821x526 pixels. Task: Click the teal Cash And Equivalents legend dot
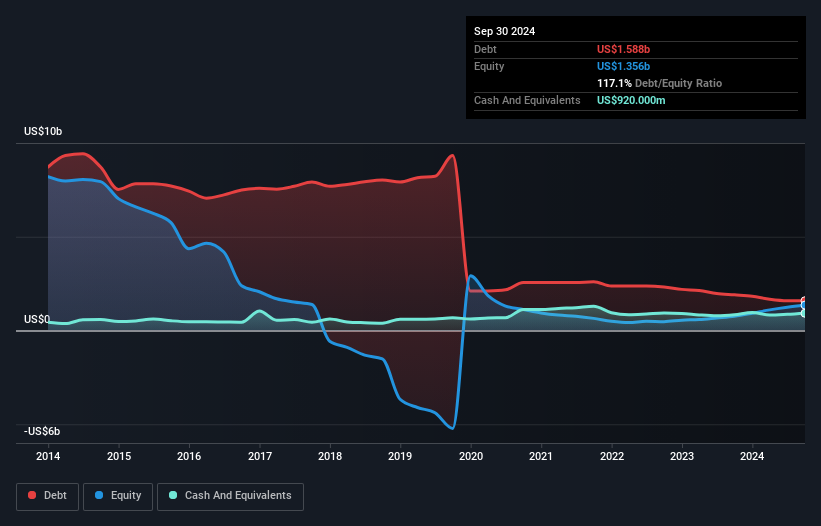[x=173, y=495]
